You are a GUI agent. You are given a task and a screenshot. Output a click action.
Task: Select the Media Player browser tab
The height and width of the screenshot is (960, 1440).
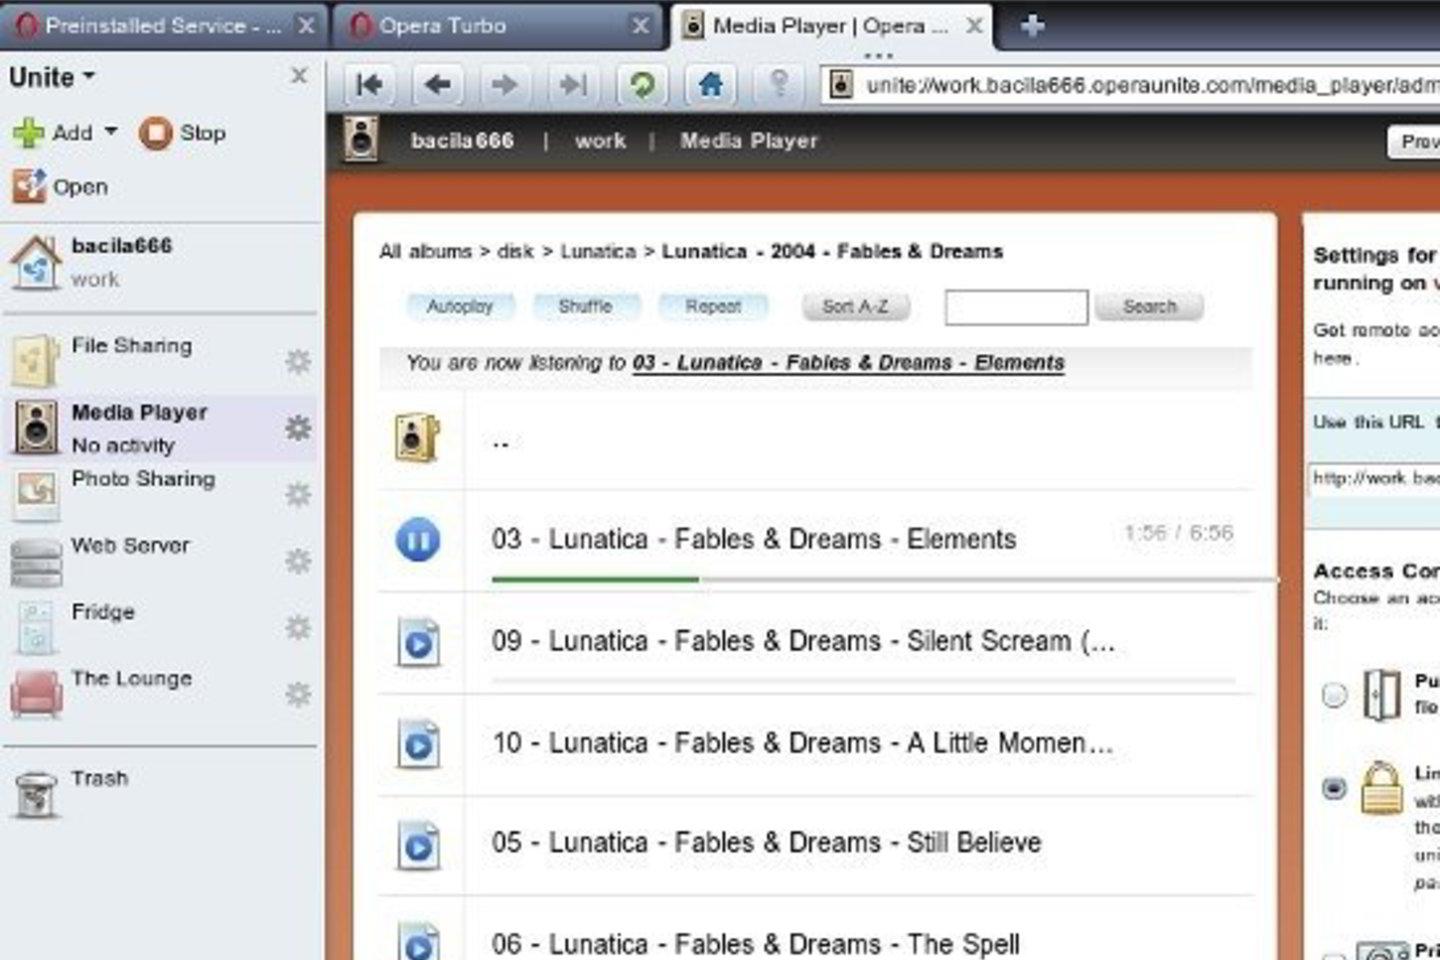pos(832,26)
